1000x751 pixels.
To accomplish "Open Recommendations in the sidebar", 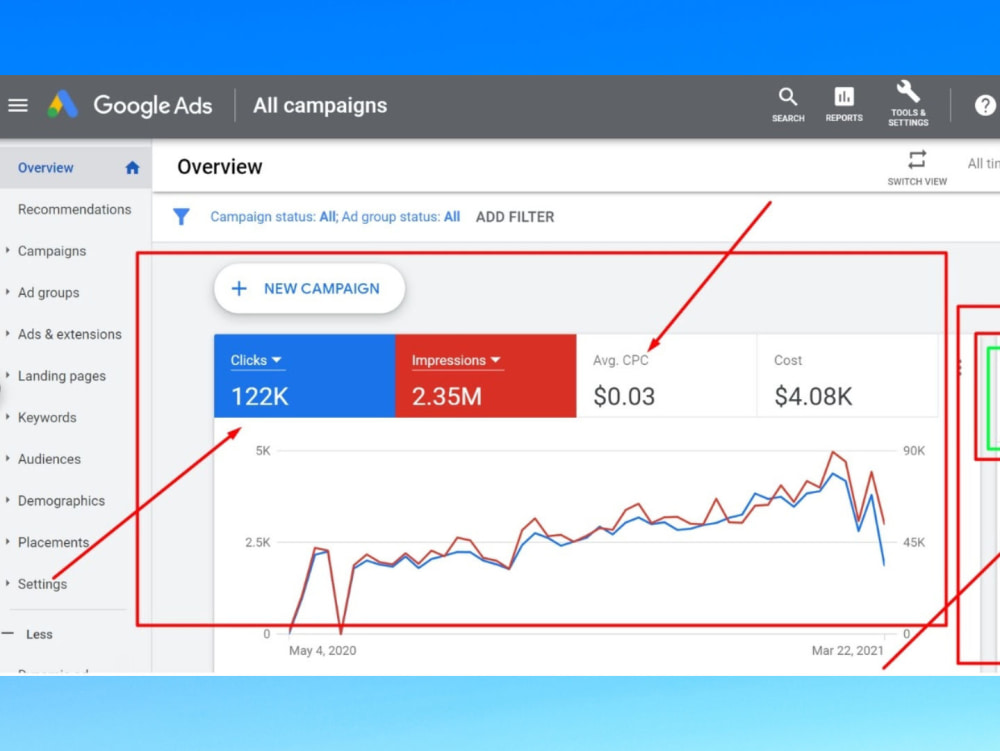I will pos(75,209).
